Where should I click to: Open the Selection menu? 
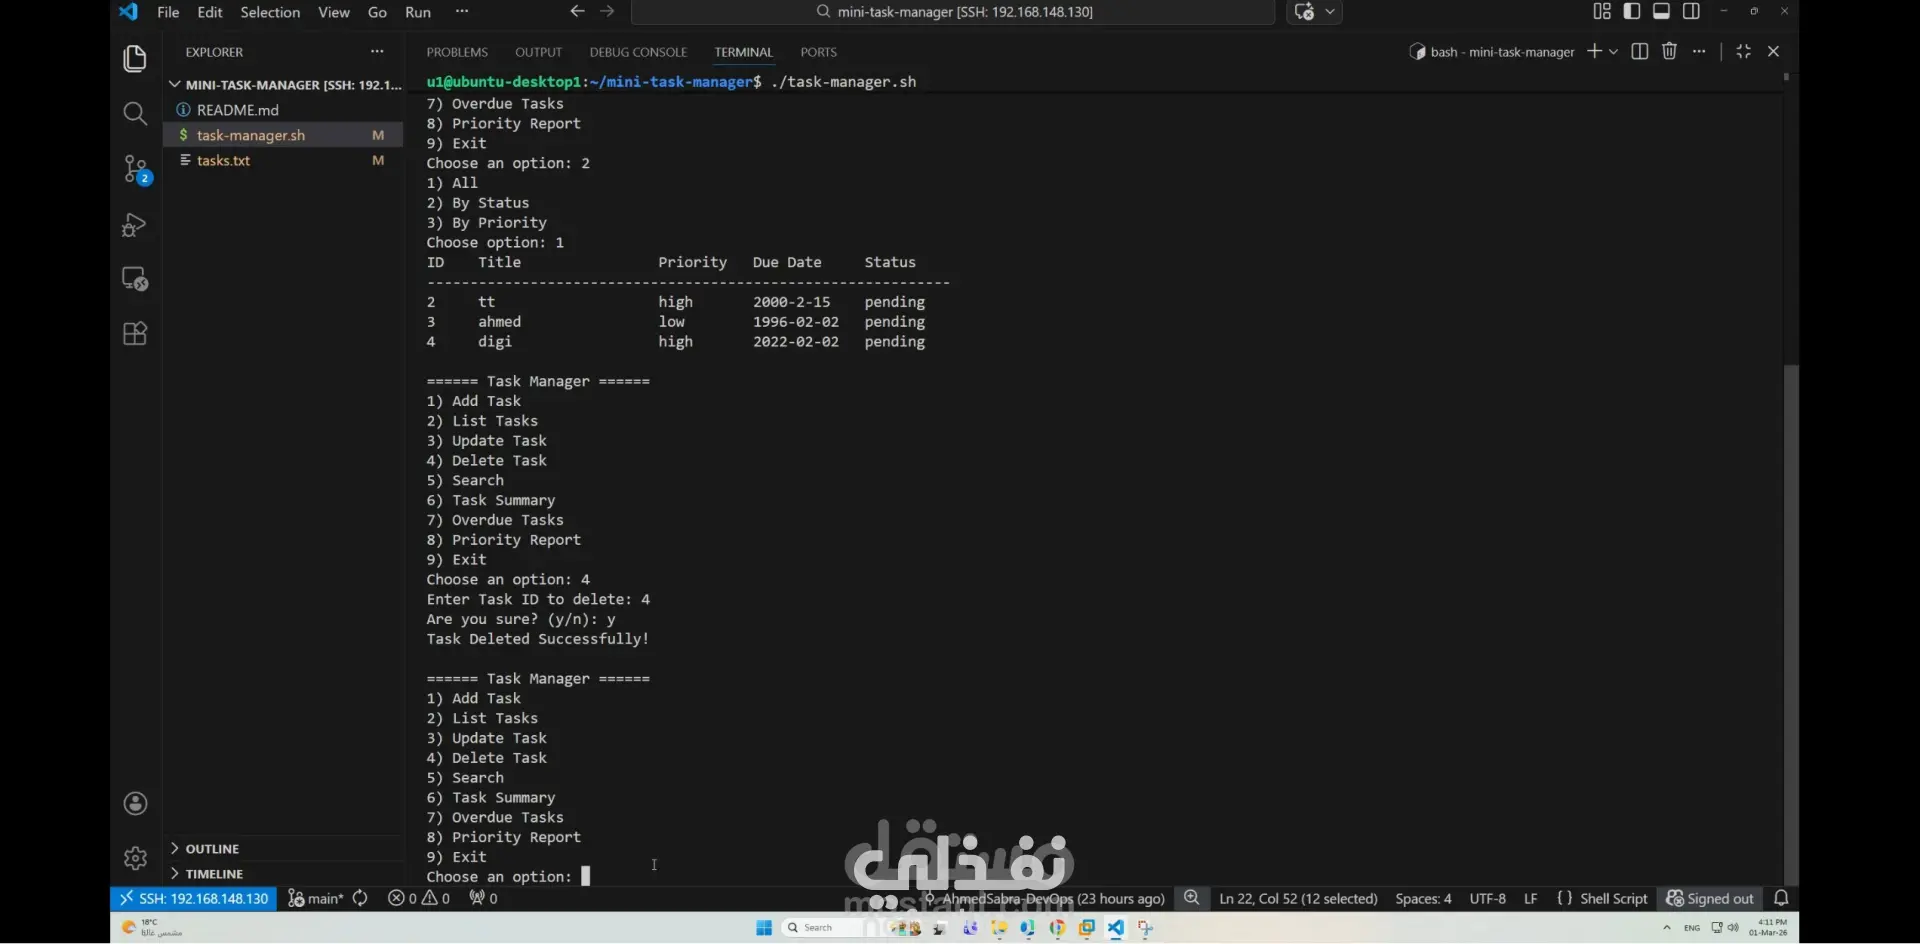tap(270, 12)
